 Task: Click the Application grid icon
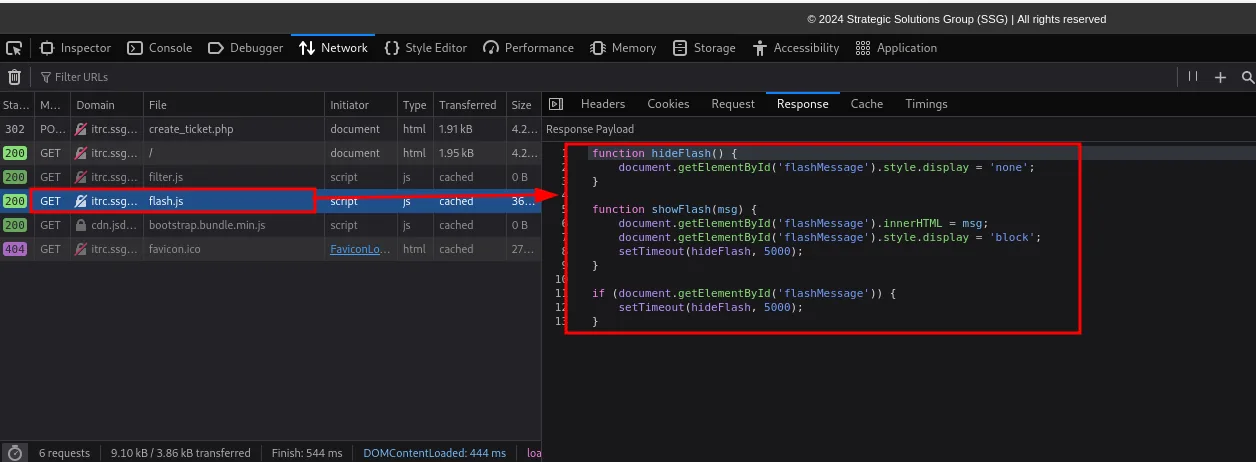pos(863,48)
